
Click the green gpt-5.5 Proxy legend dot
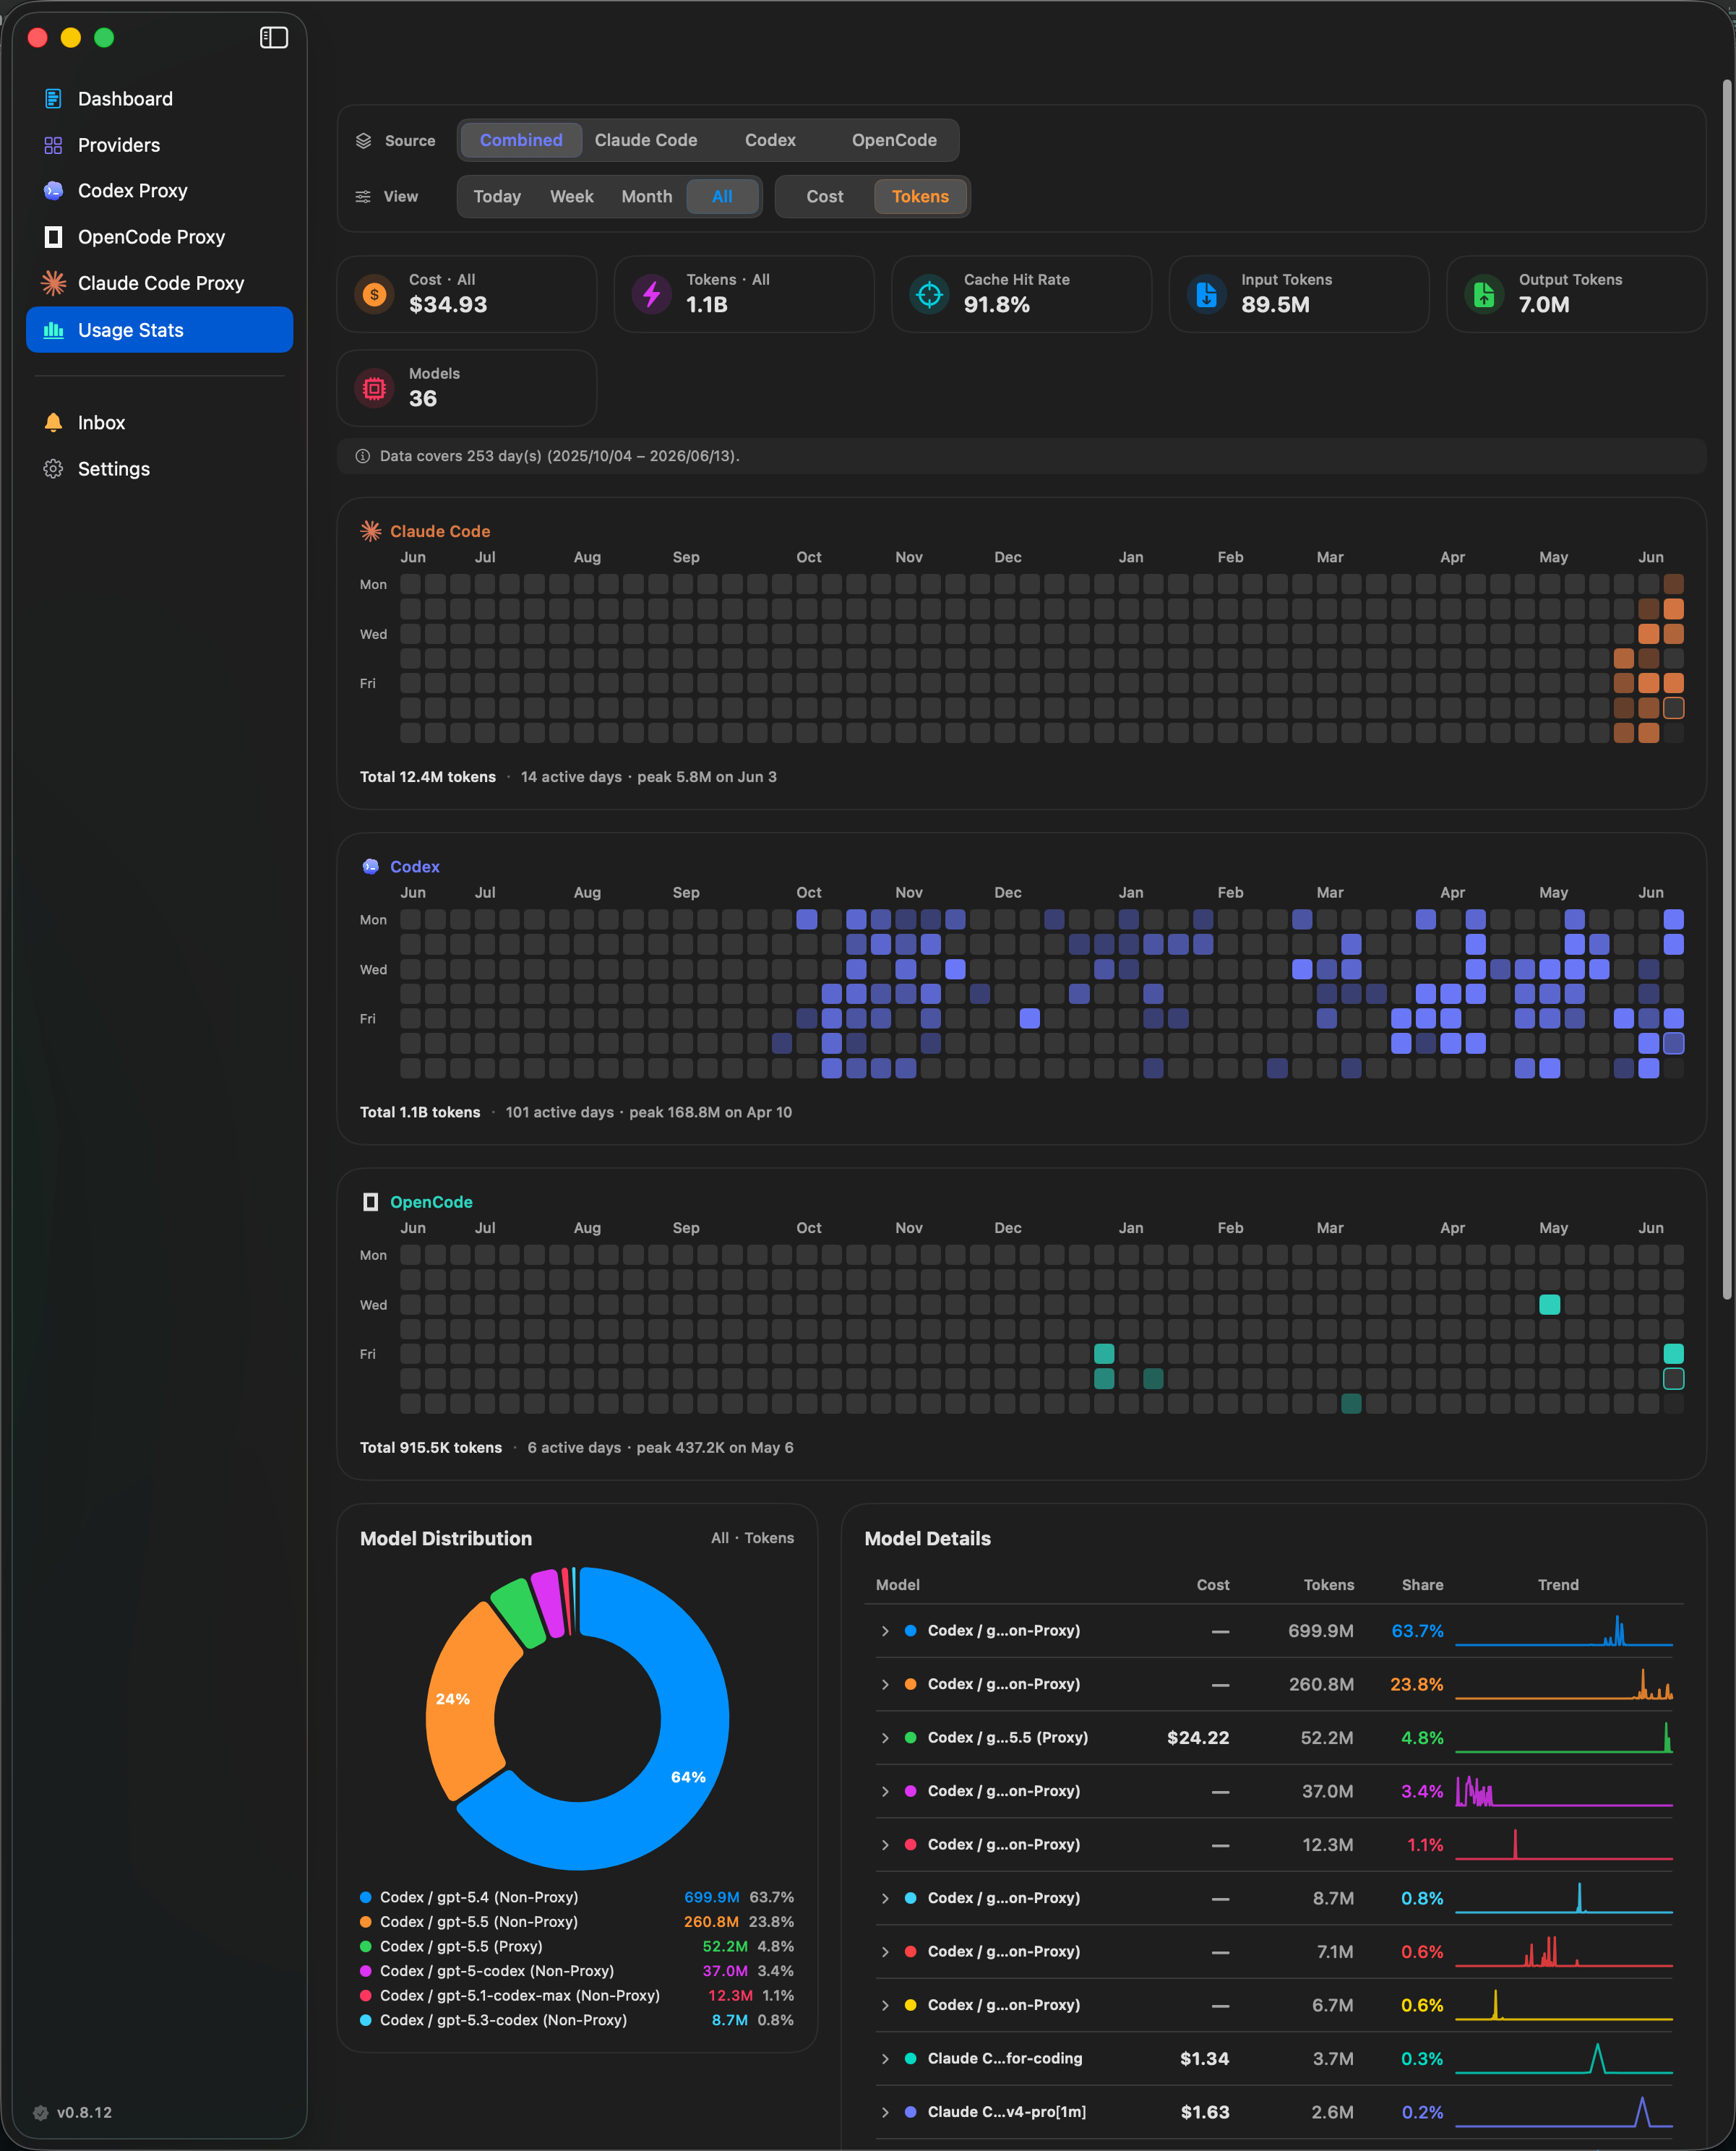coord(366,1947)
